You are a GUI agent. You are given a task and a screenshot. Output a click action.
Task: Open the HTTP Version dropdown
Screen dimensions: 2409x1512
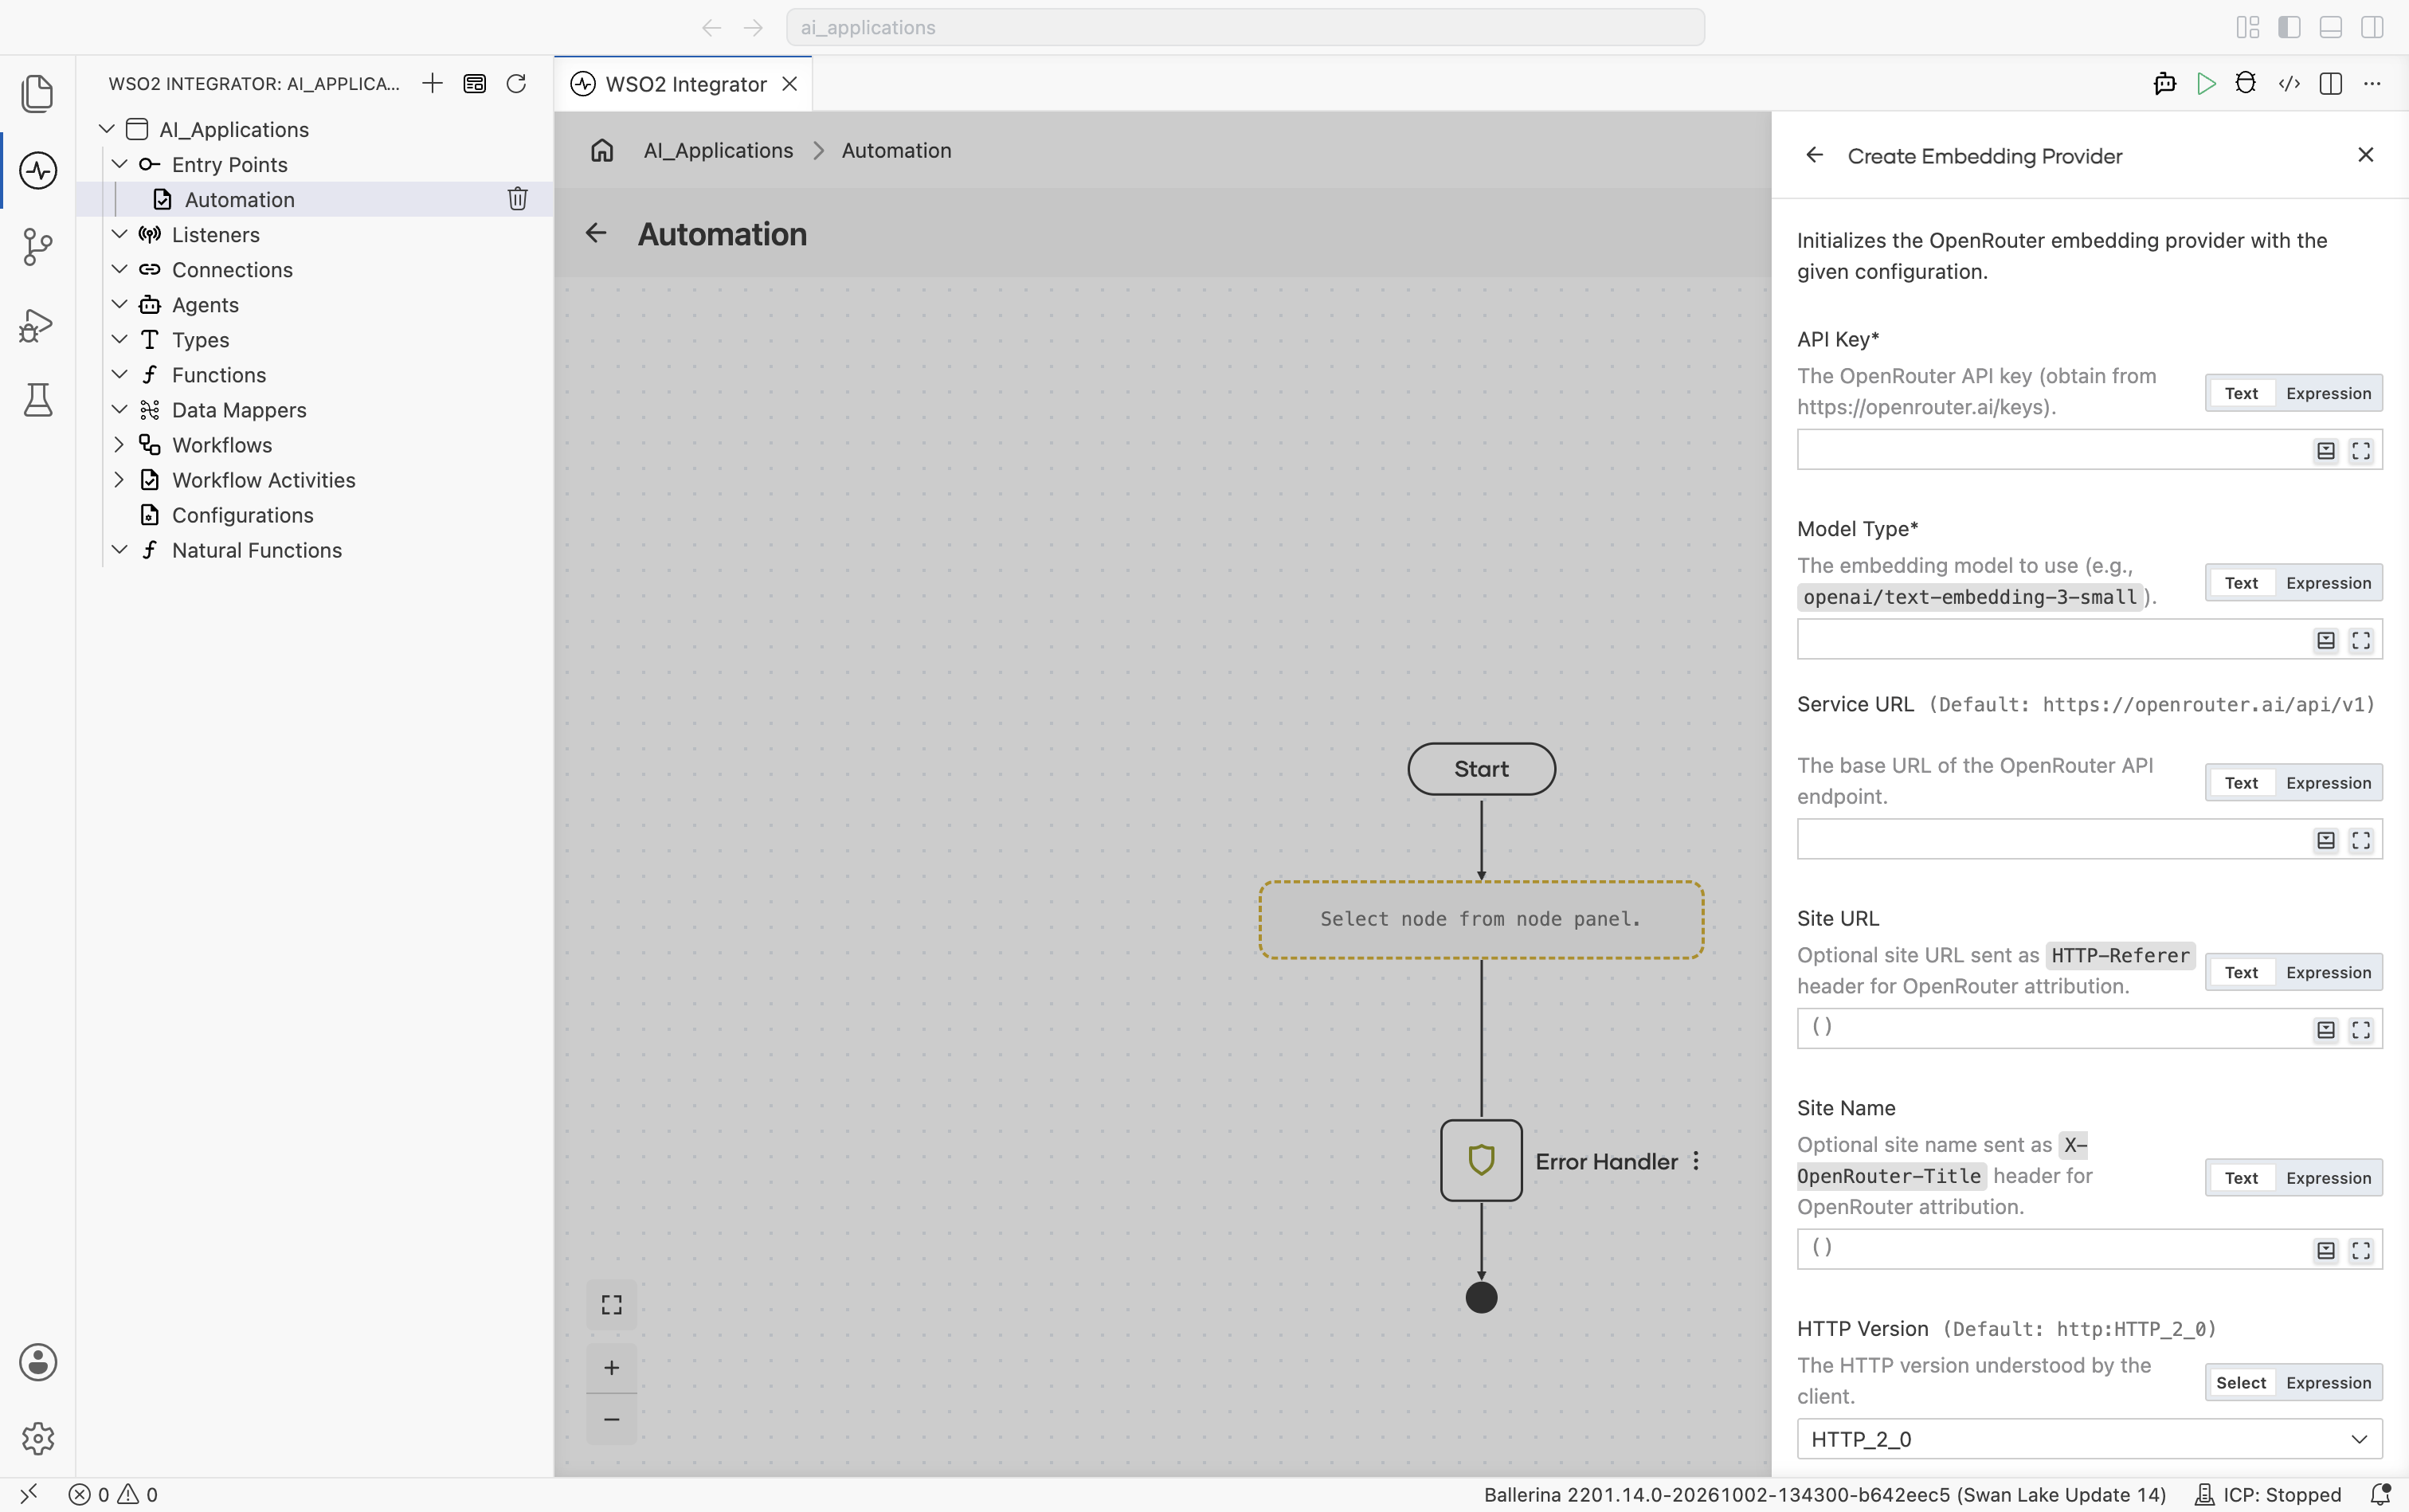tap(2089, 1439)
